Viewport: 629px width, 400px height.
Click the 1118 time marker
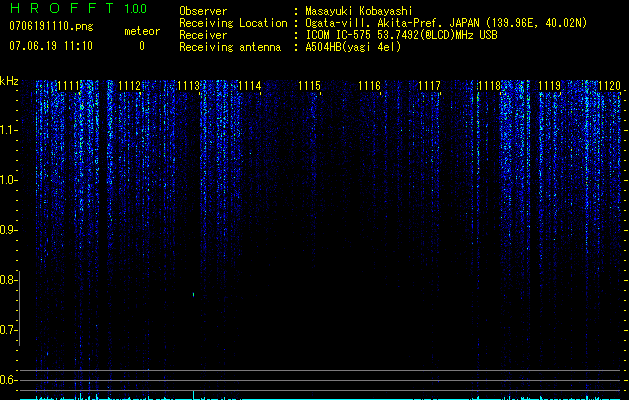tap(489, 86)
